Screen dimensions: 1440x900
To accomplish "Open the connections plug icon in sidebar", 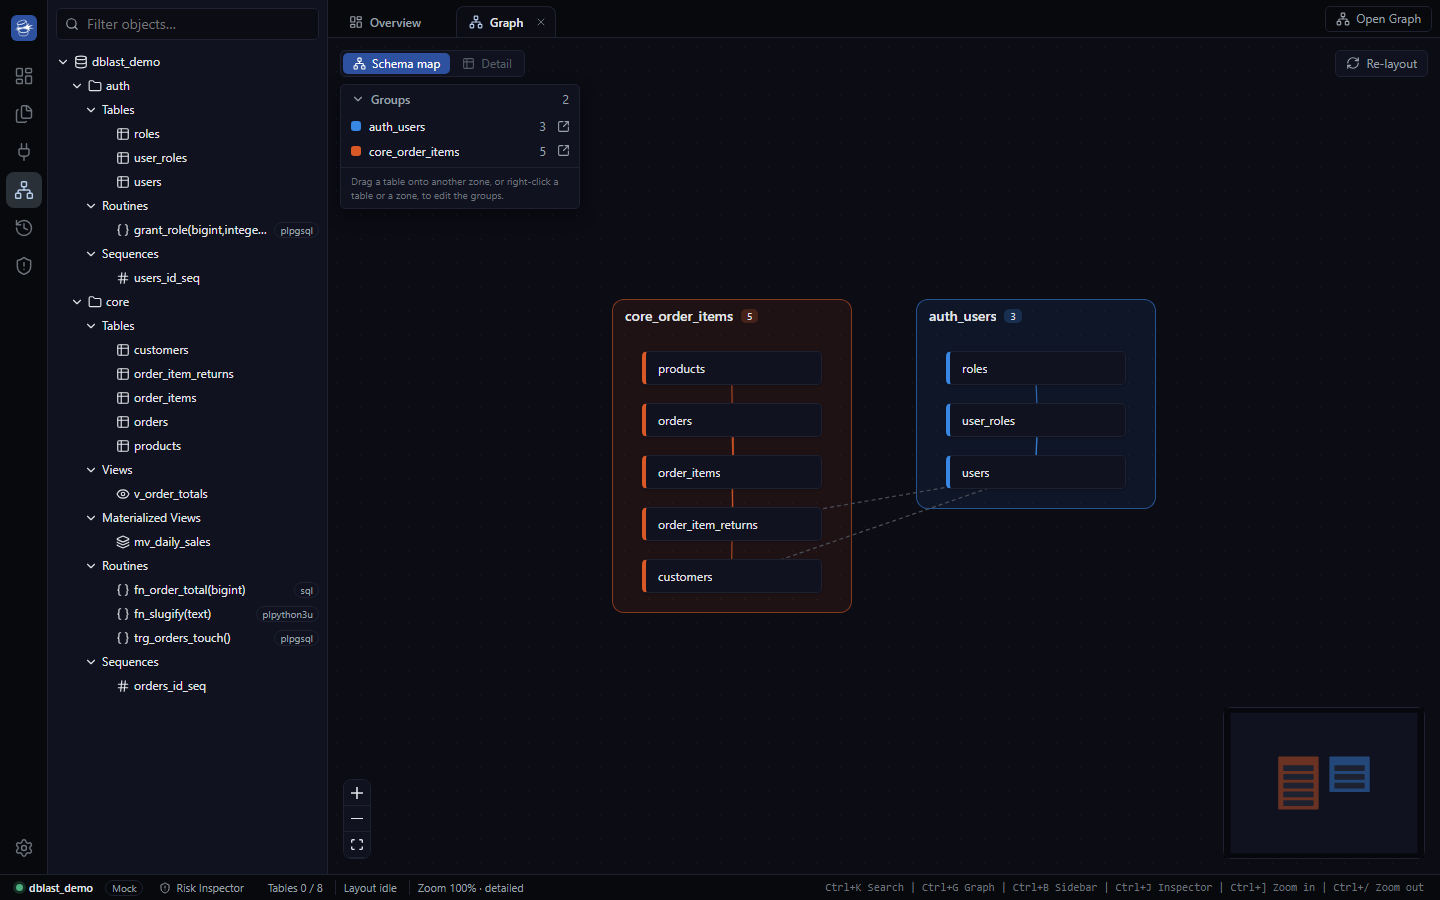I will coord(24,152).
